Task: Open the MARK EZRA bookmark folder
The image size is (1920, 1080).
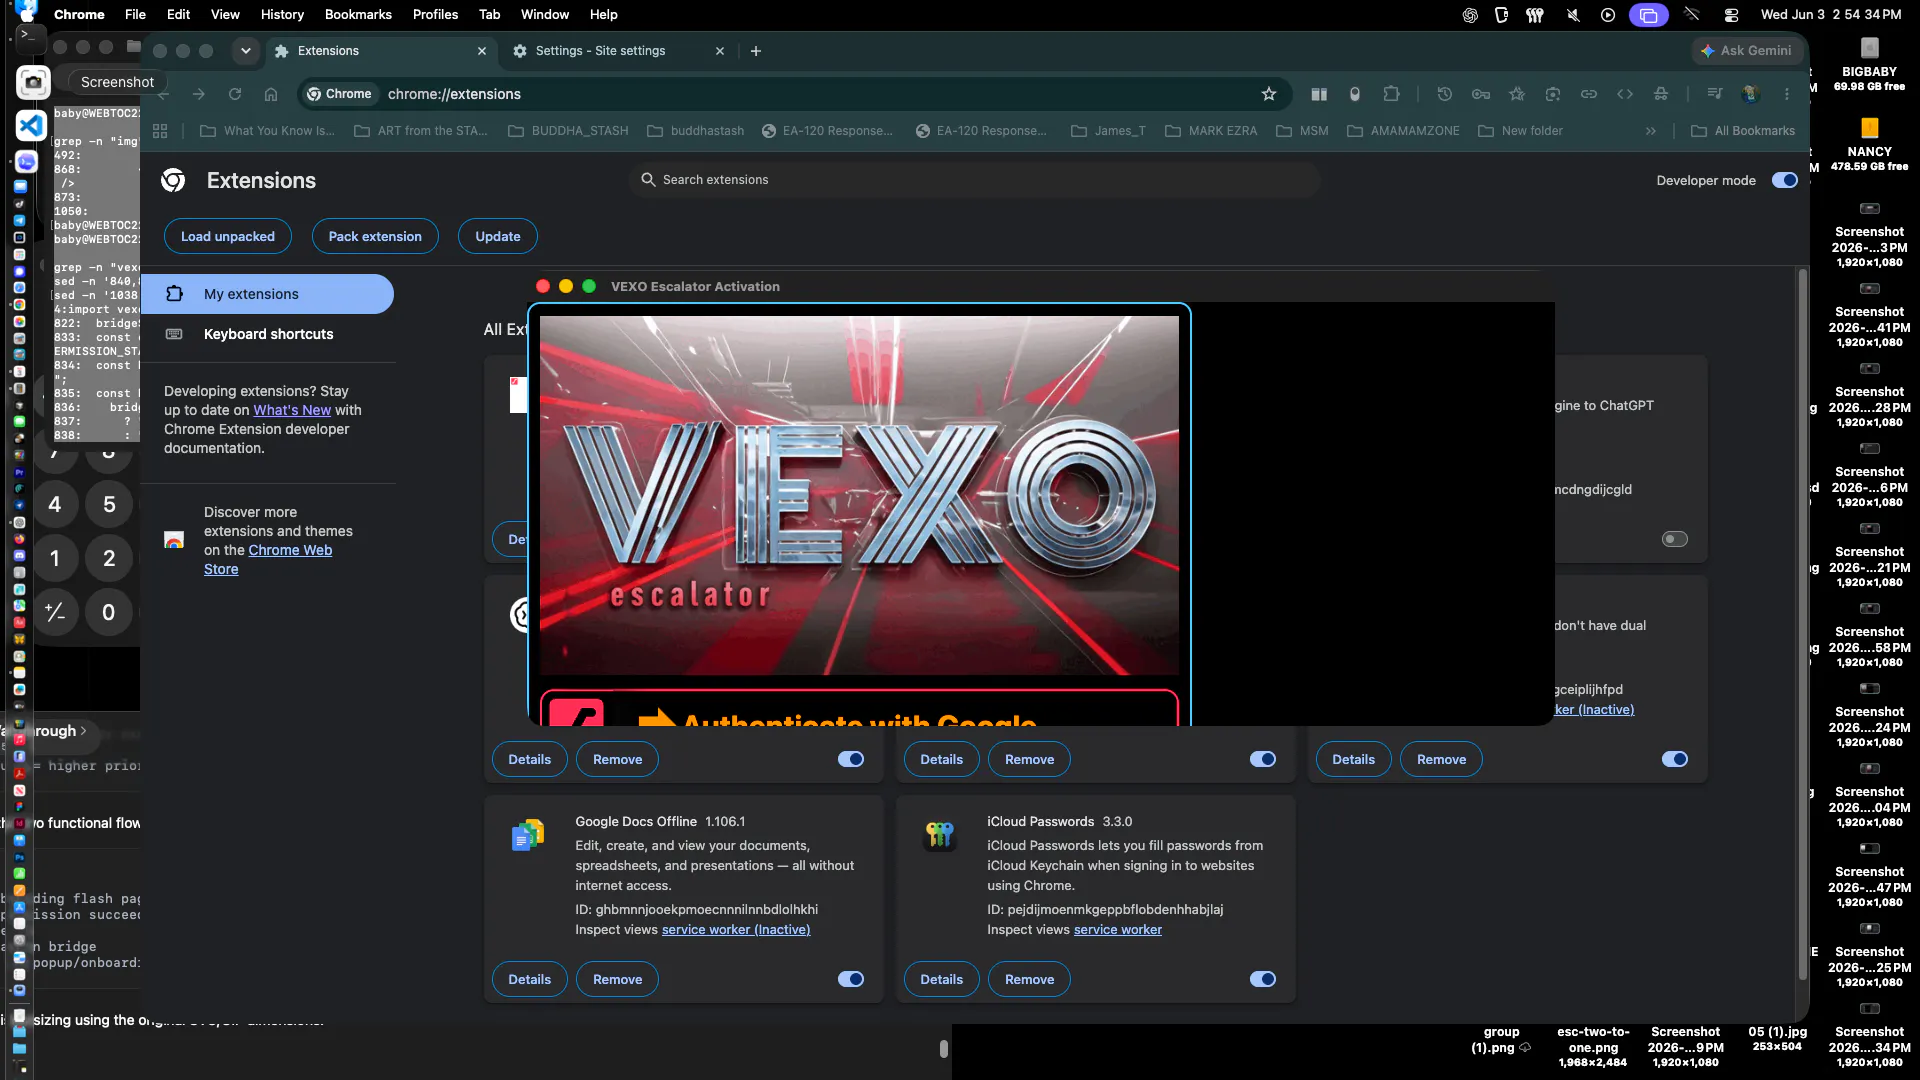Action: tap(1211, 131)
